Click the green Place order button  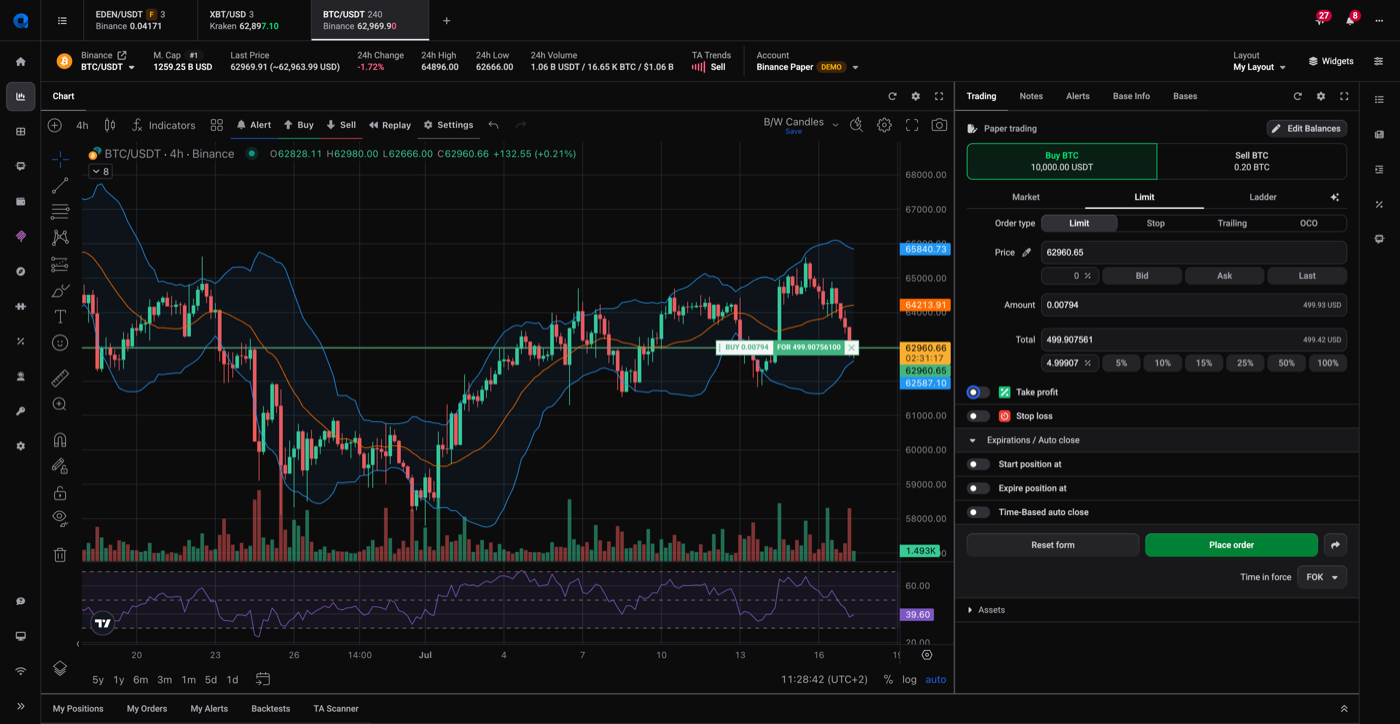(1231, 545)
